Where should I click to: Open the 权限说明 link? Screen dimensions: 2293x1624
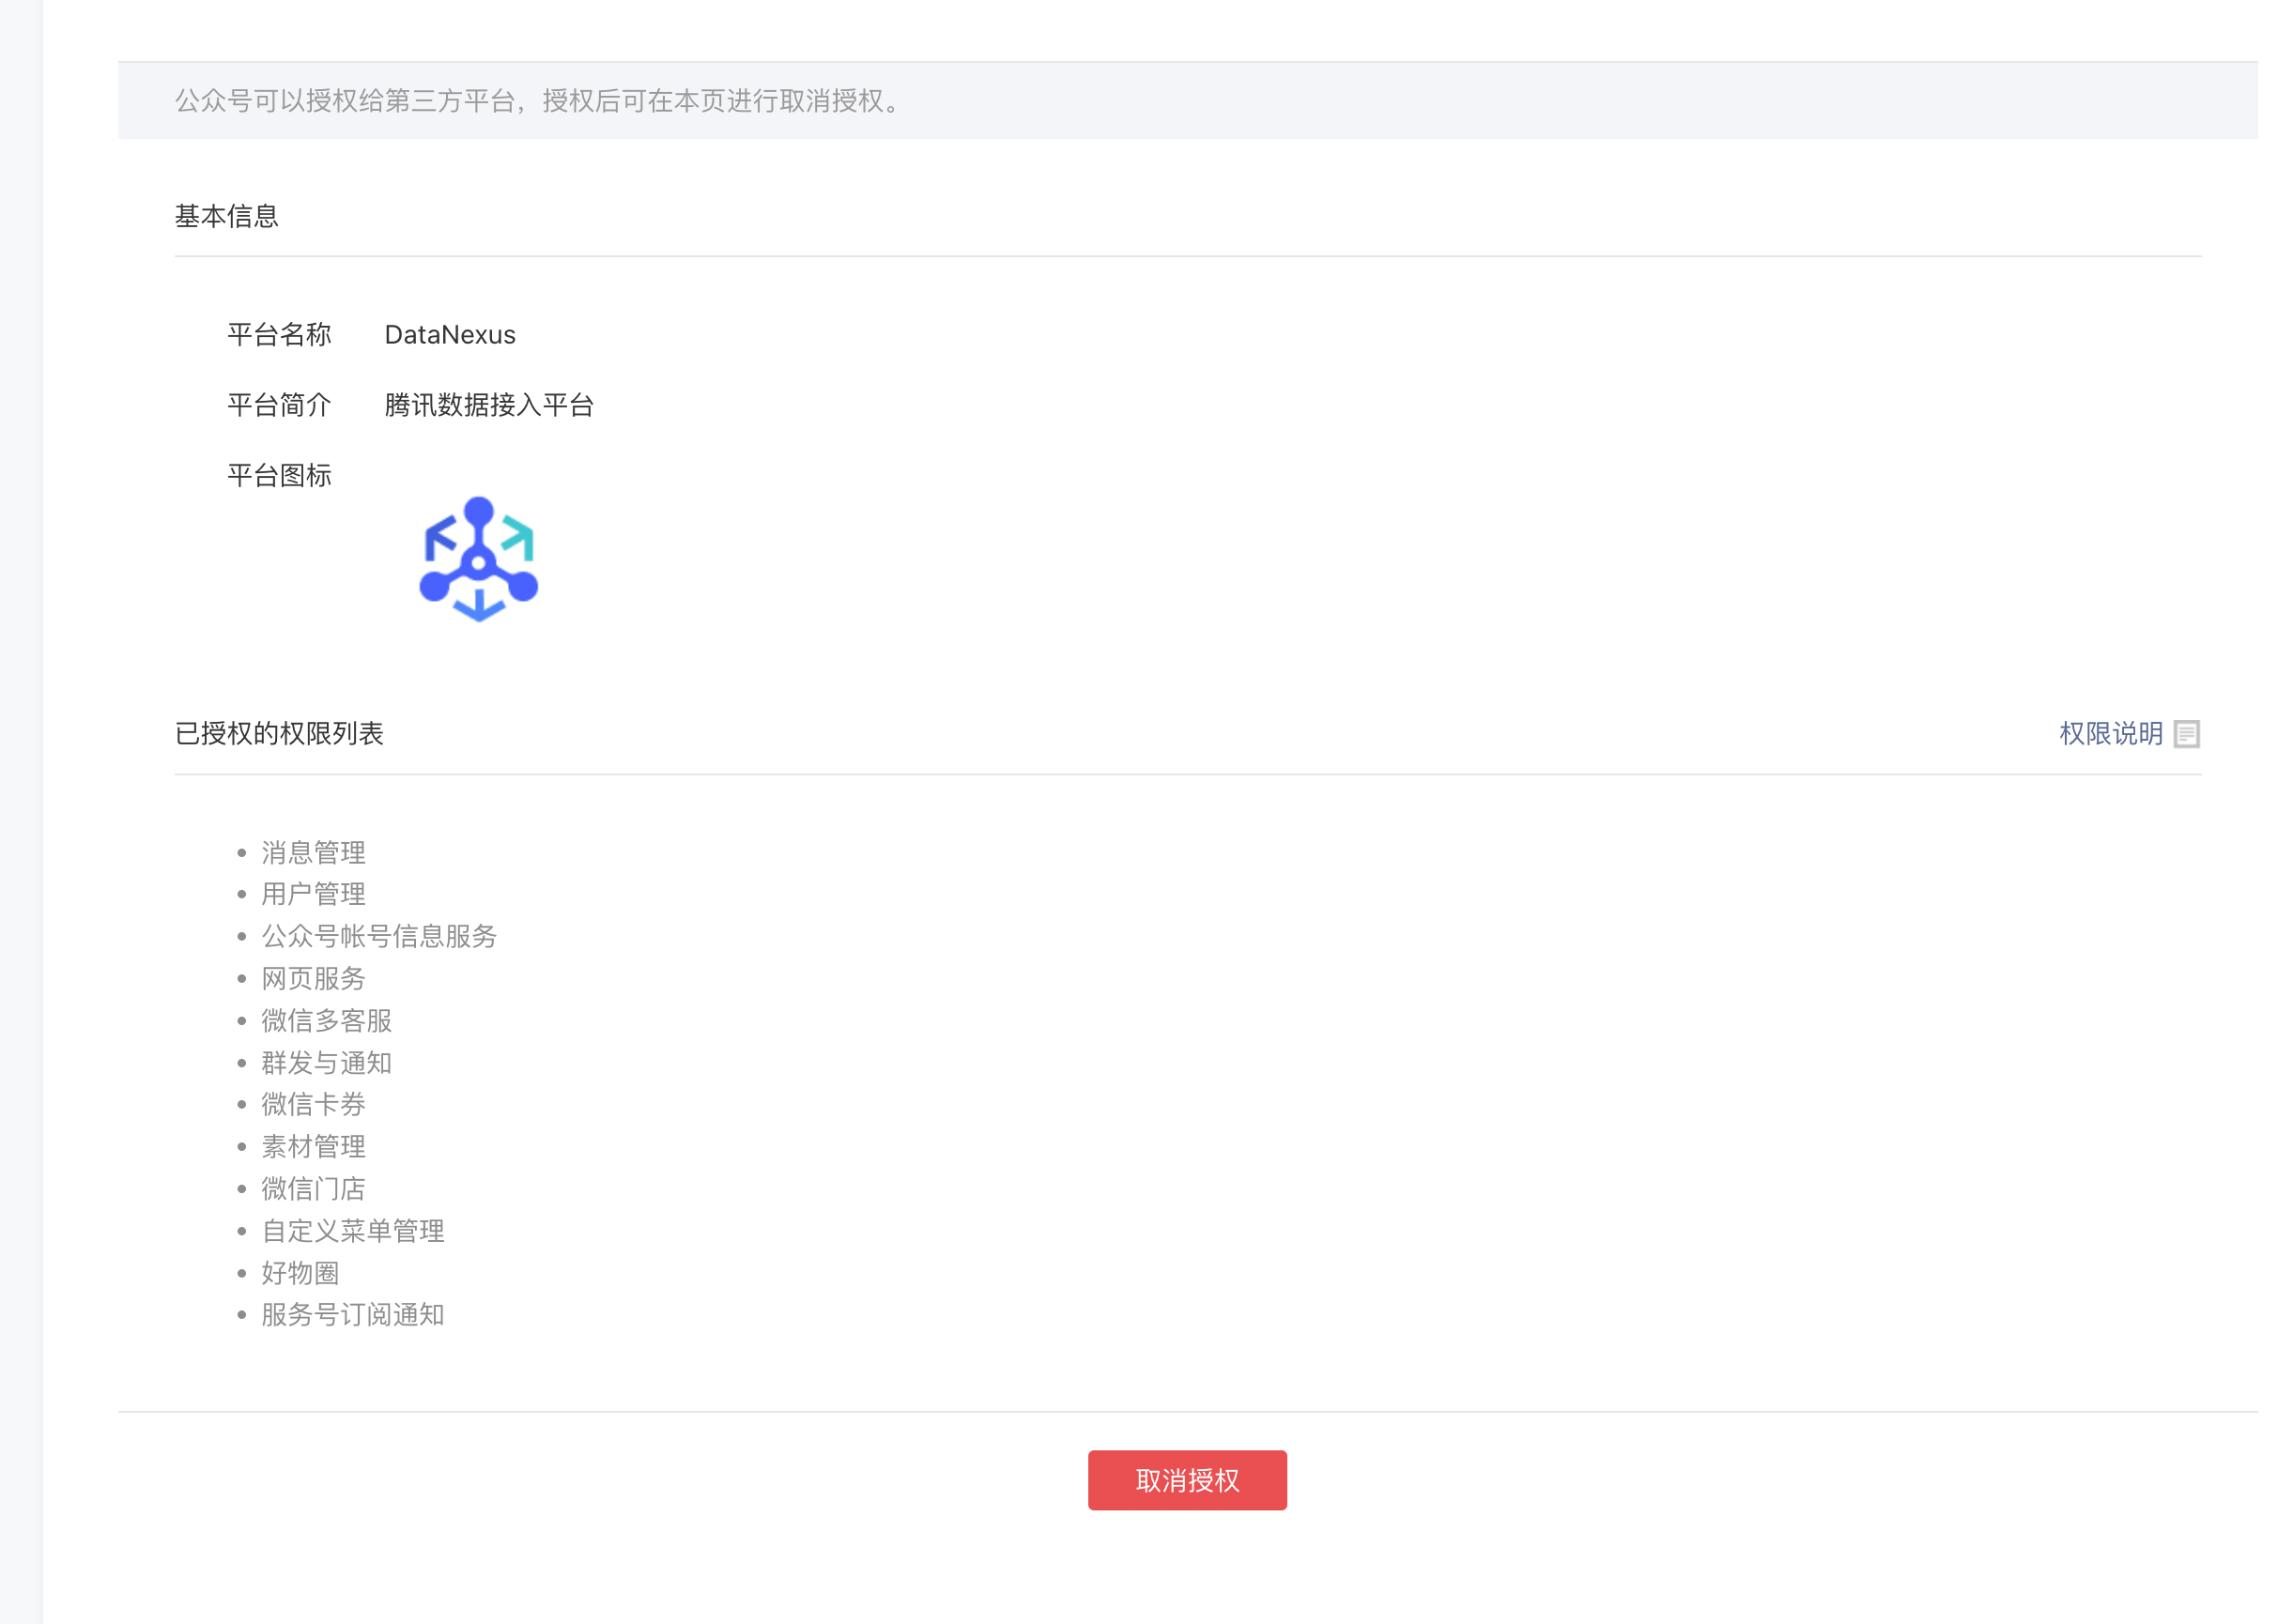[2110, 734]
